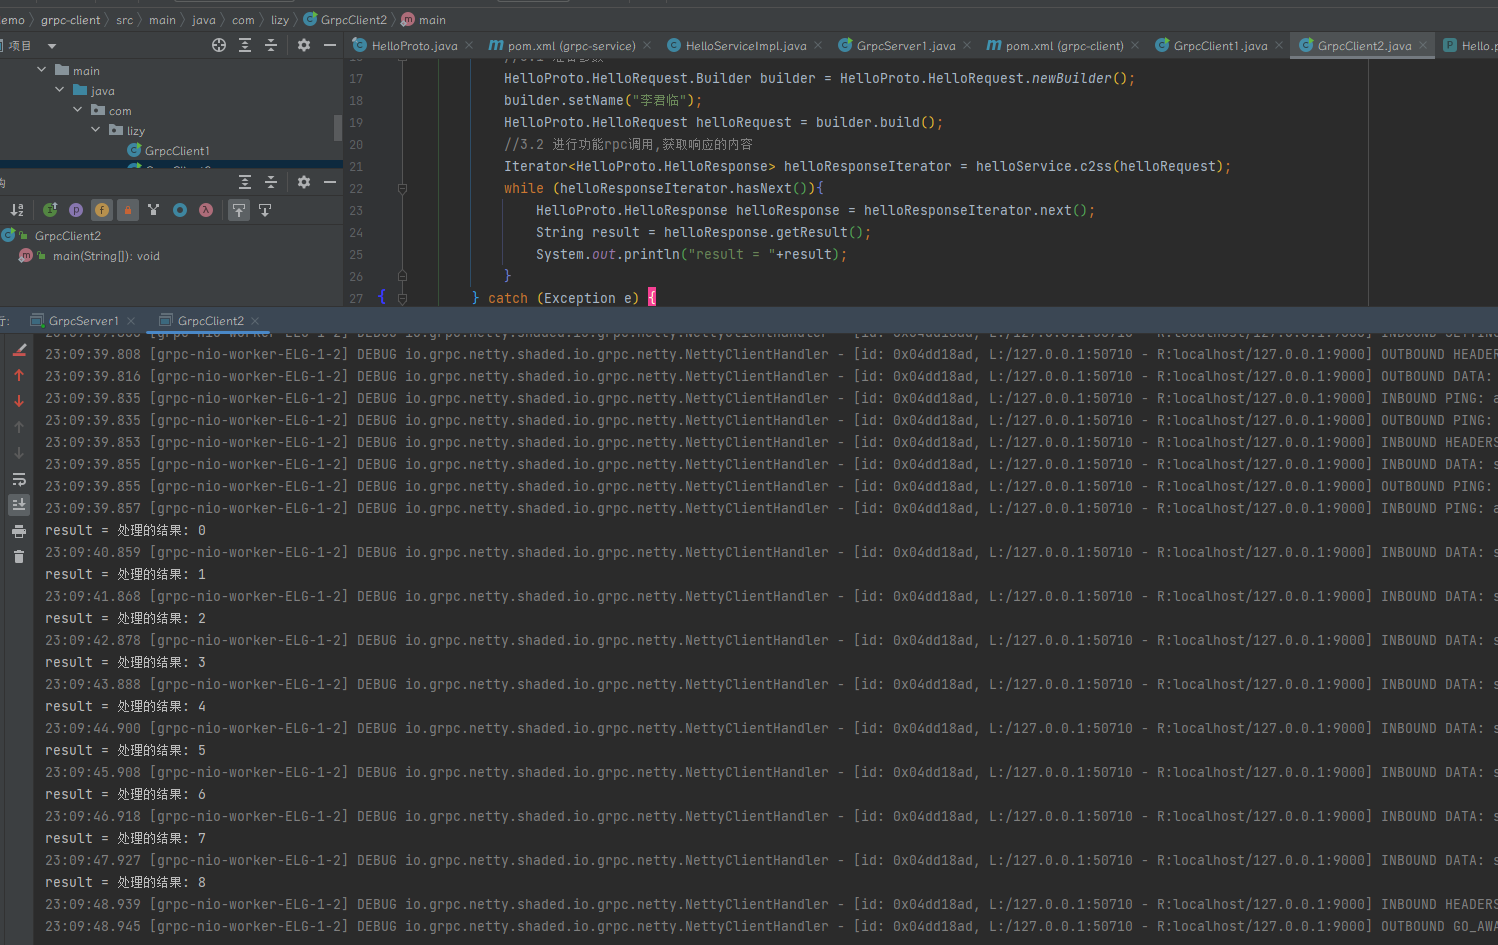This screenshot has width=1498, height=945.
Task: Rerun with the red edit console icon
Action: pyautogui.click(x=19, y=350)
